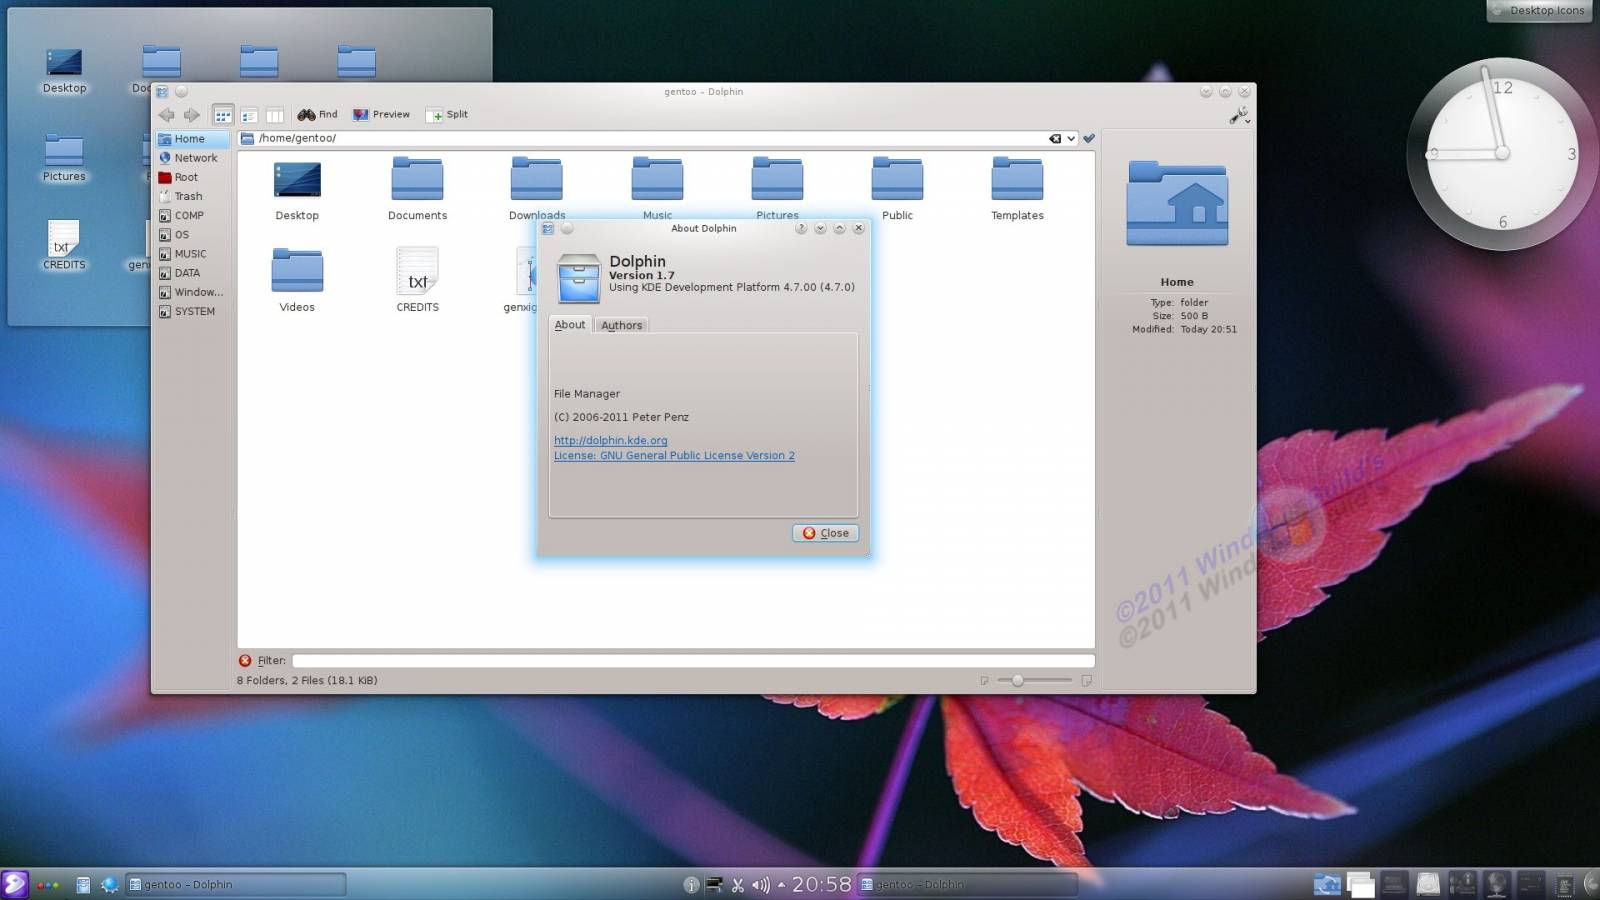Open CREDITS file in desktop folder view
Image resolution: width=1600 pixels, height=900 pixels.
tap(64, 246)
